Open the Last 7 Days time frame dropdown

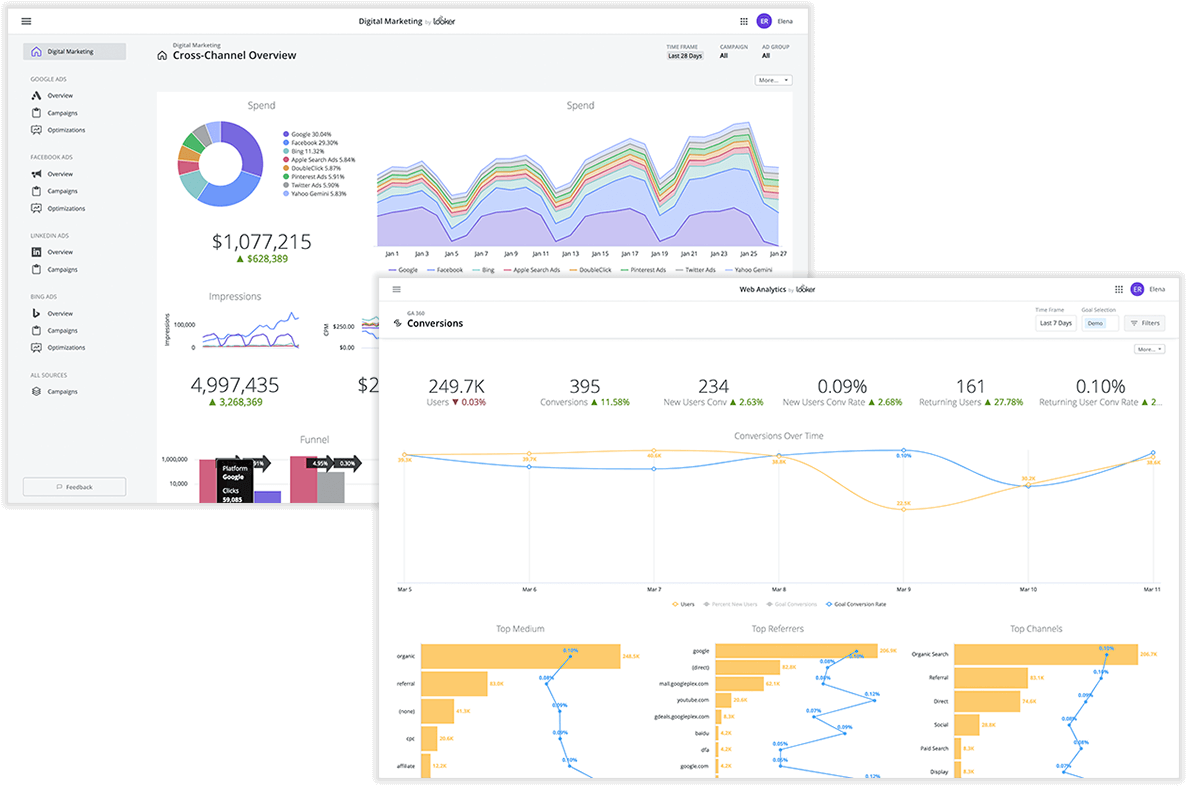click(x=1055, y=323)
